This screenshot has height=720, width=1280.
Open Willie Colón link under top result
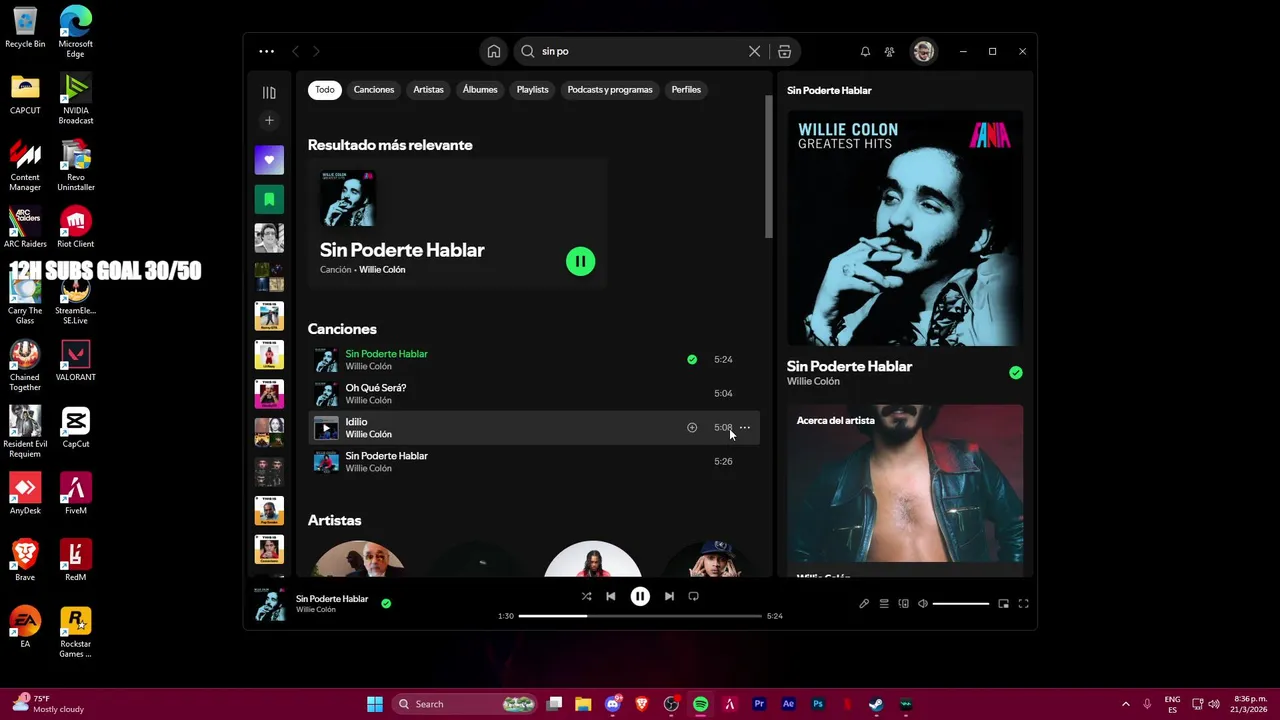[382, 270]
